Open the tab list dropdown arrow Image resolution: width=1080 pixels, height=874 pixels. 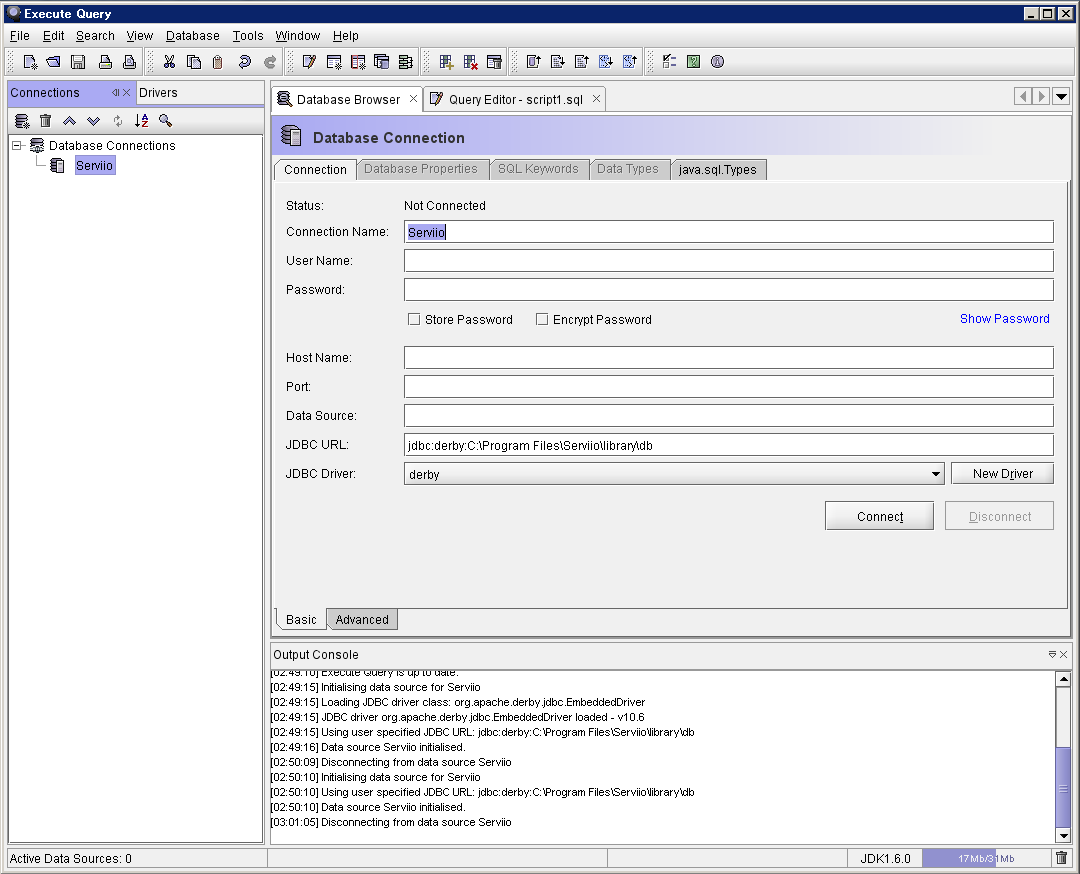1061,97
